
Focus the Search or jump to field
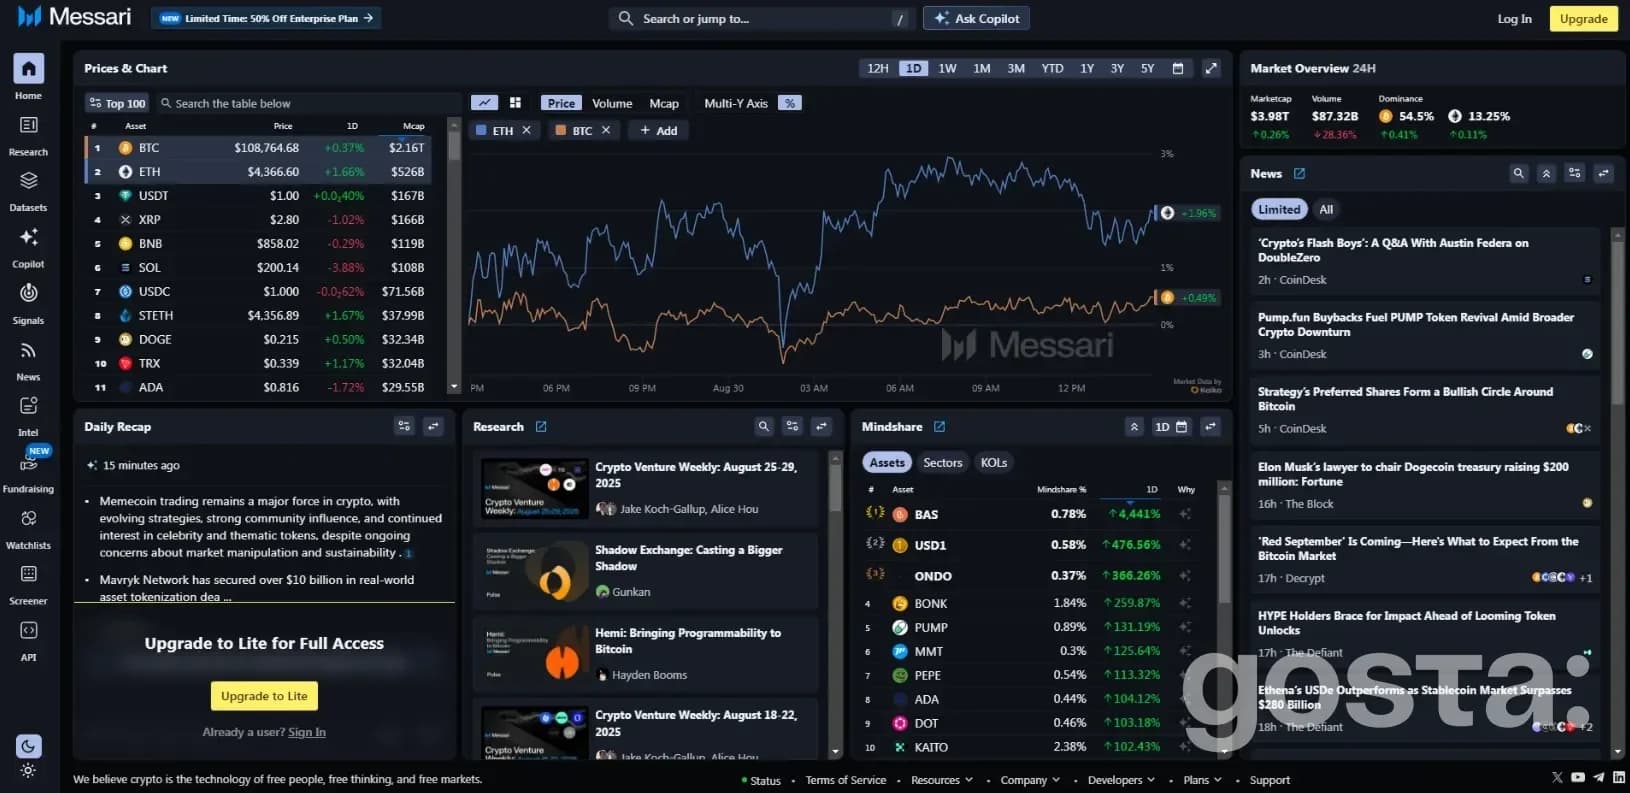coord(762,18)
